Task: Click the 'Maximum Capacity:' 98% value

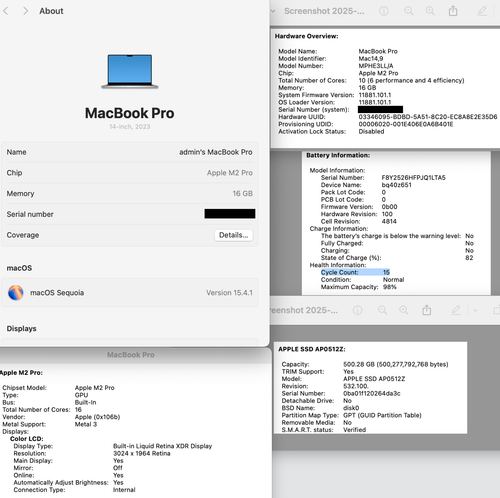Action: (x=390, y=287)
